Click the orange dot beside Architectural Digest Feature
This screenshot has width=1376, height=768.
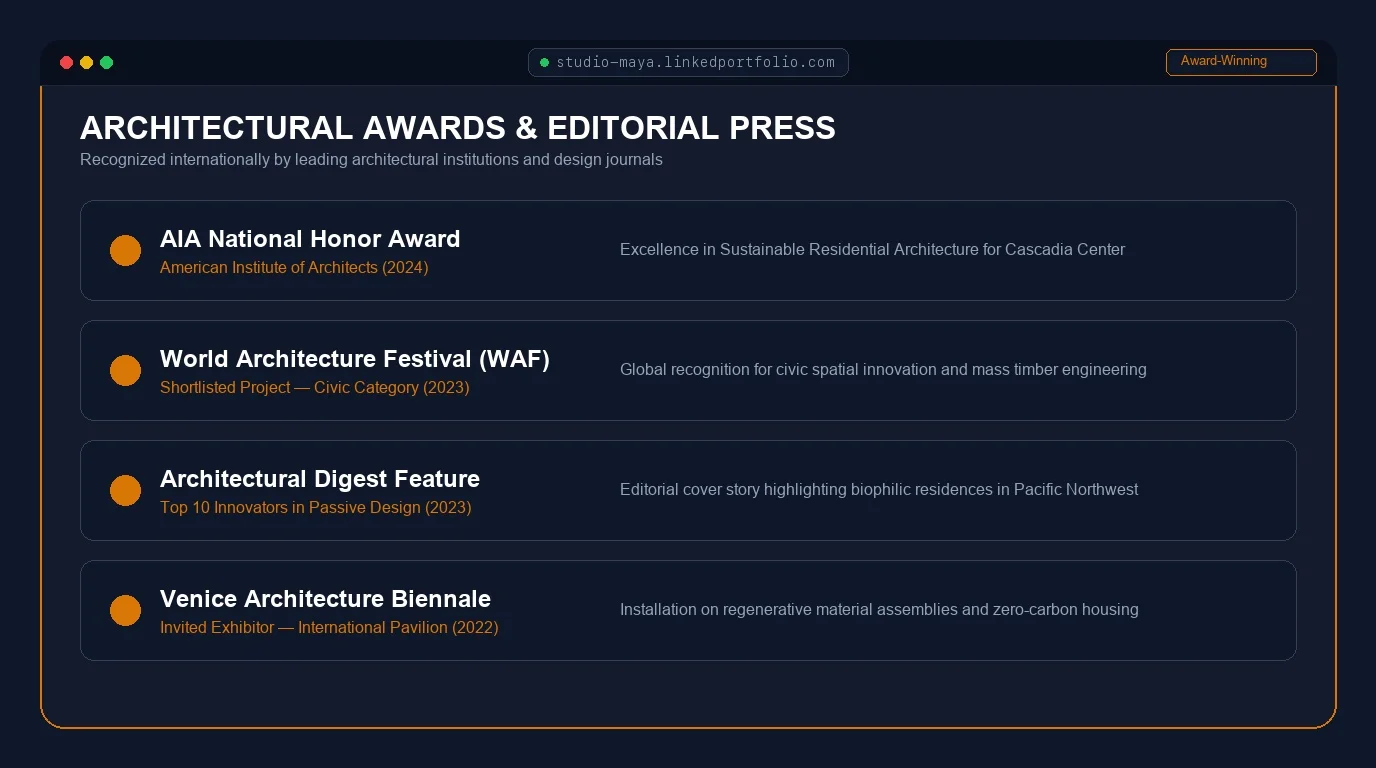coord(125,490)
